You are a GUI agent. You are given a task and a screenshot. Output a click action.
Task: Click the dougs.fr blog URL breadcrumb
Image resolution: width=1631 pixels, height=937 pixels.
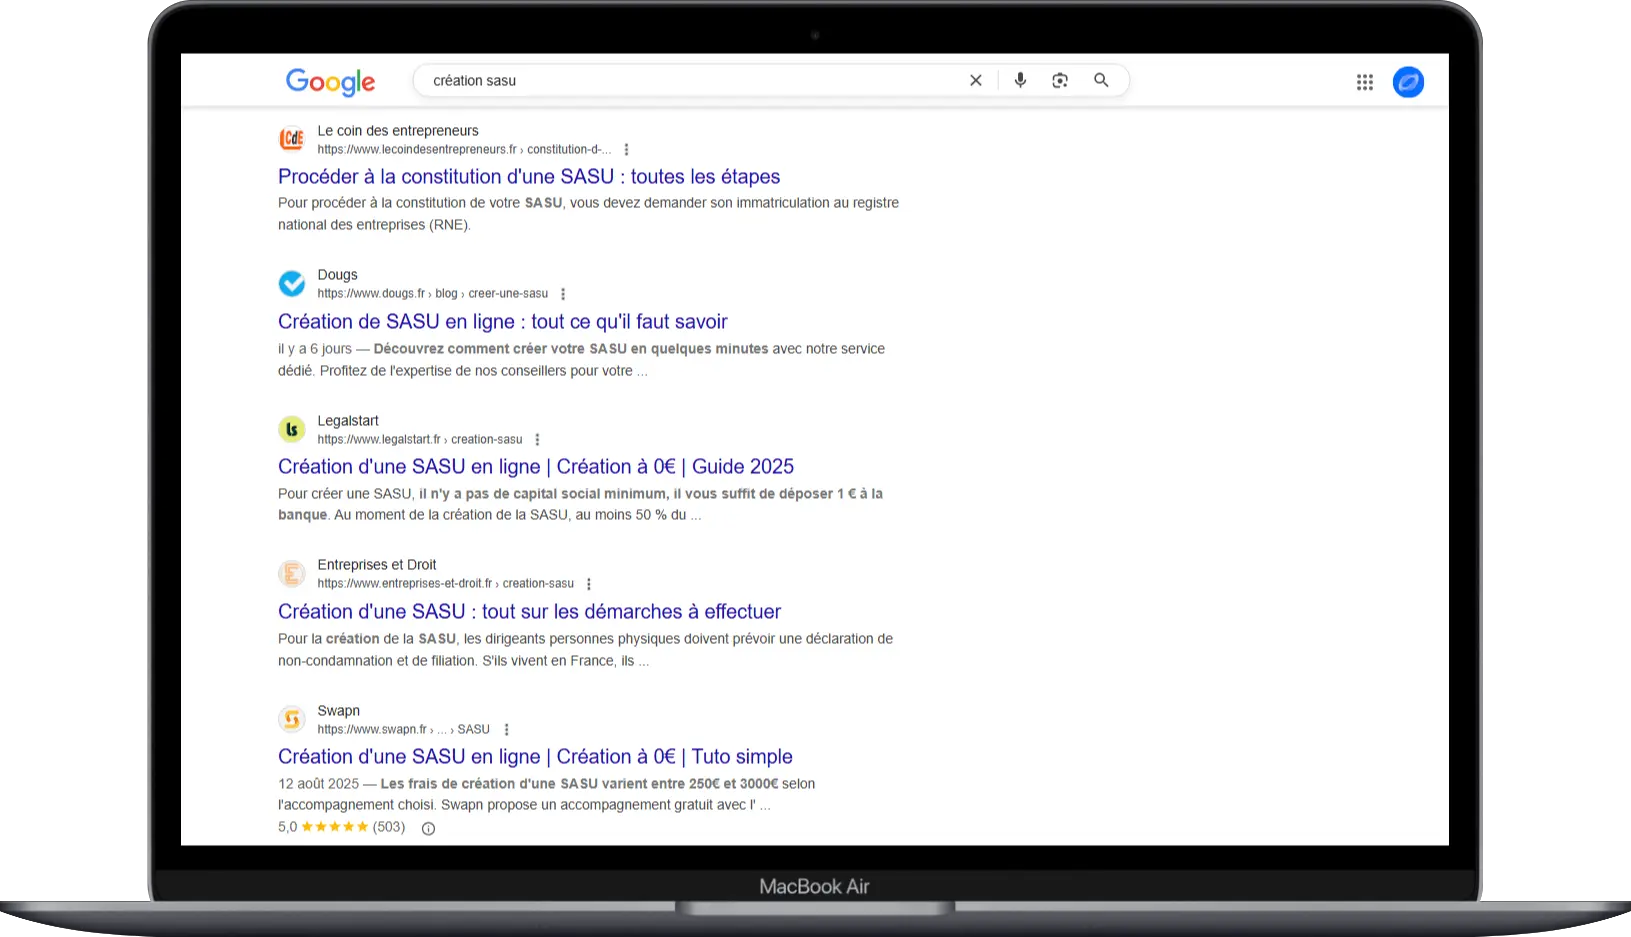[x=433, y=294]
